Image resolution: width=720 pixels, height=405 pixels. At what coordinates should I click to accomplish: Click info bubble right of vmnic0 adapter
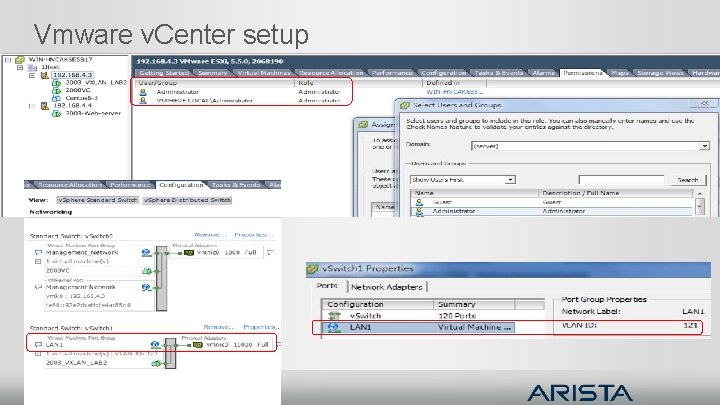click(270, 252)
